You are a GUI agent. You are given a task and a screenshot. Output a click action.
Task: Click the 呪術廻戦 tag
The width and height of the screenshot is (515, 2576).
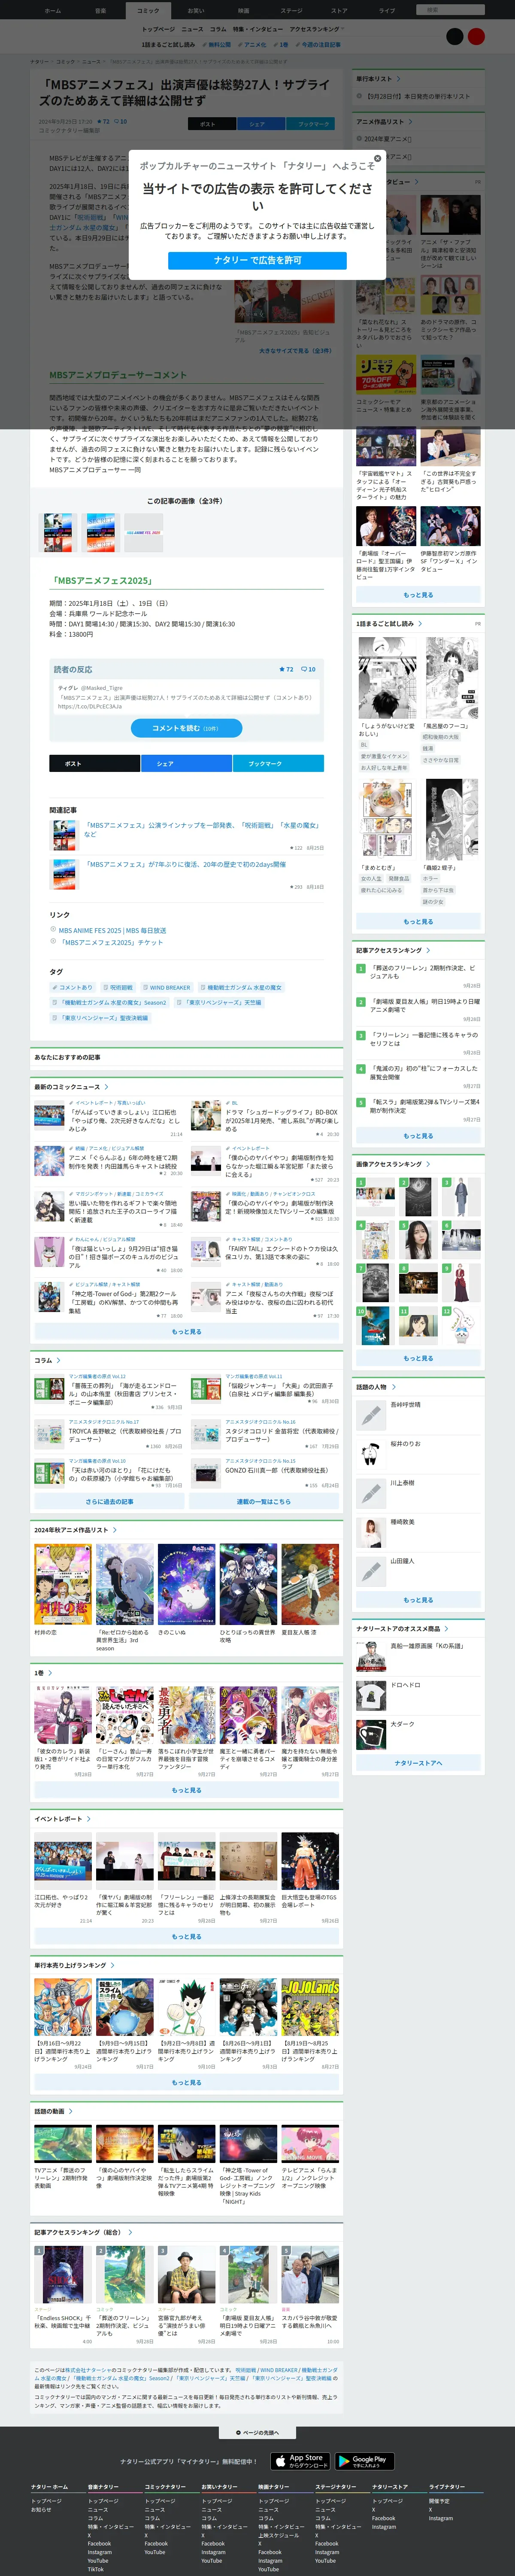pos(117,987)
